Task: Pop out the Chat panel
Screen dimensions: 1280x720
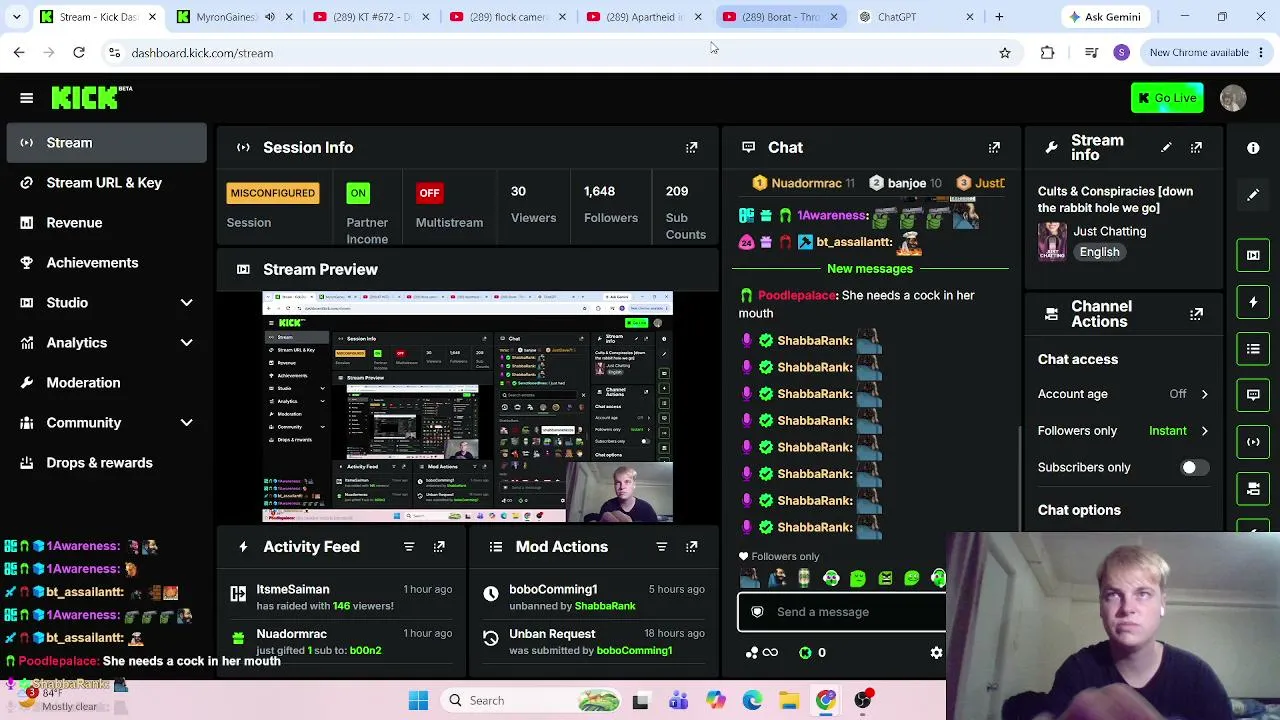Action: pos(994,148)
